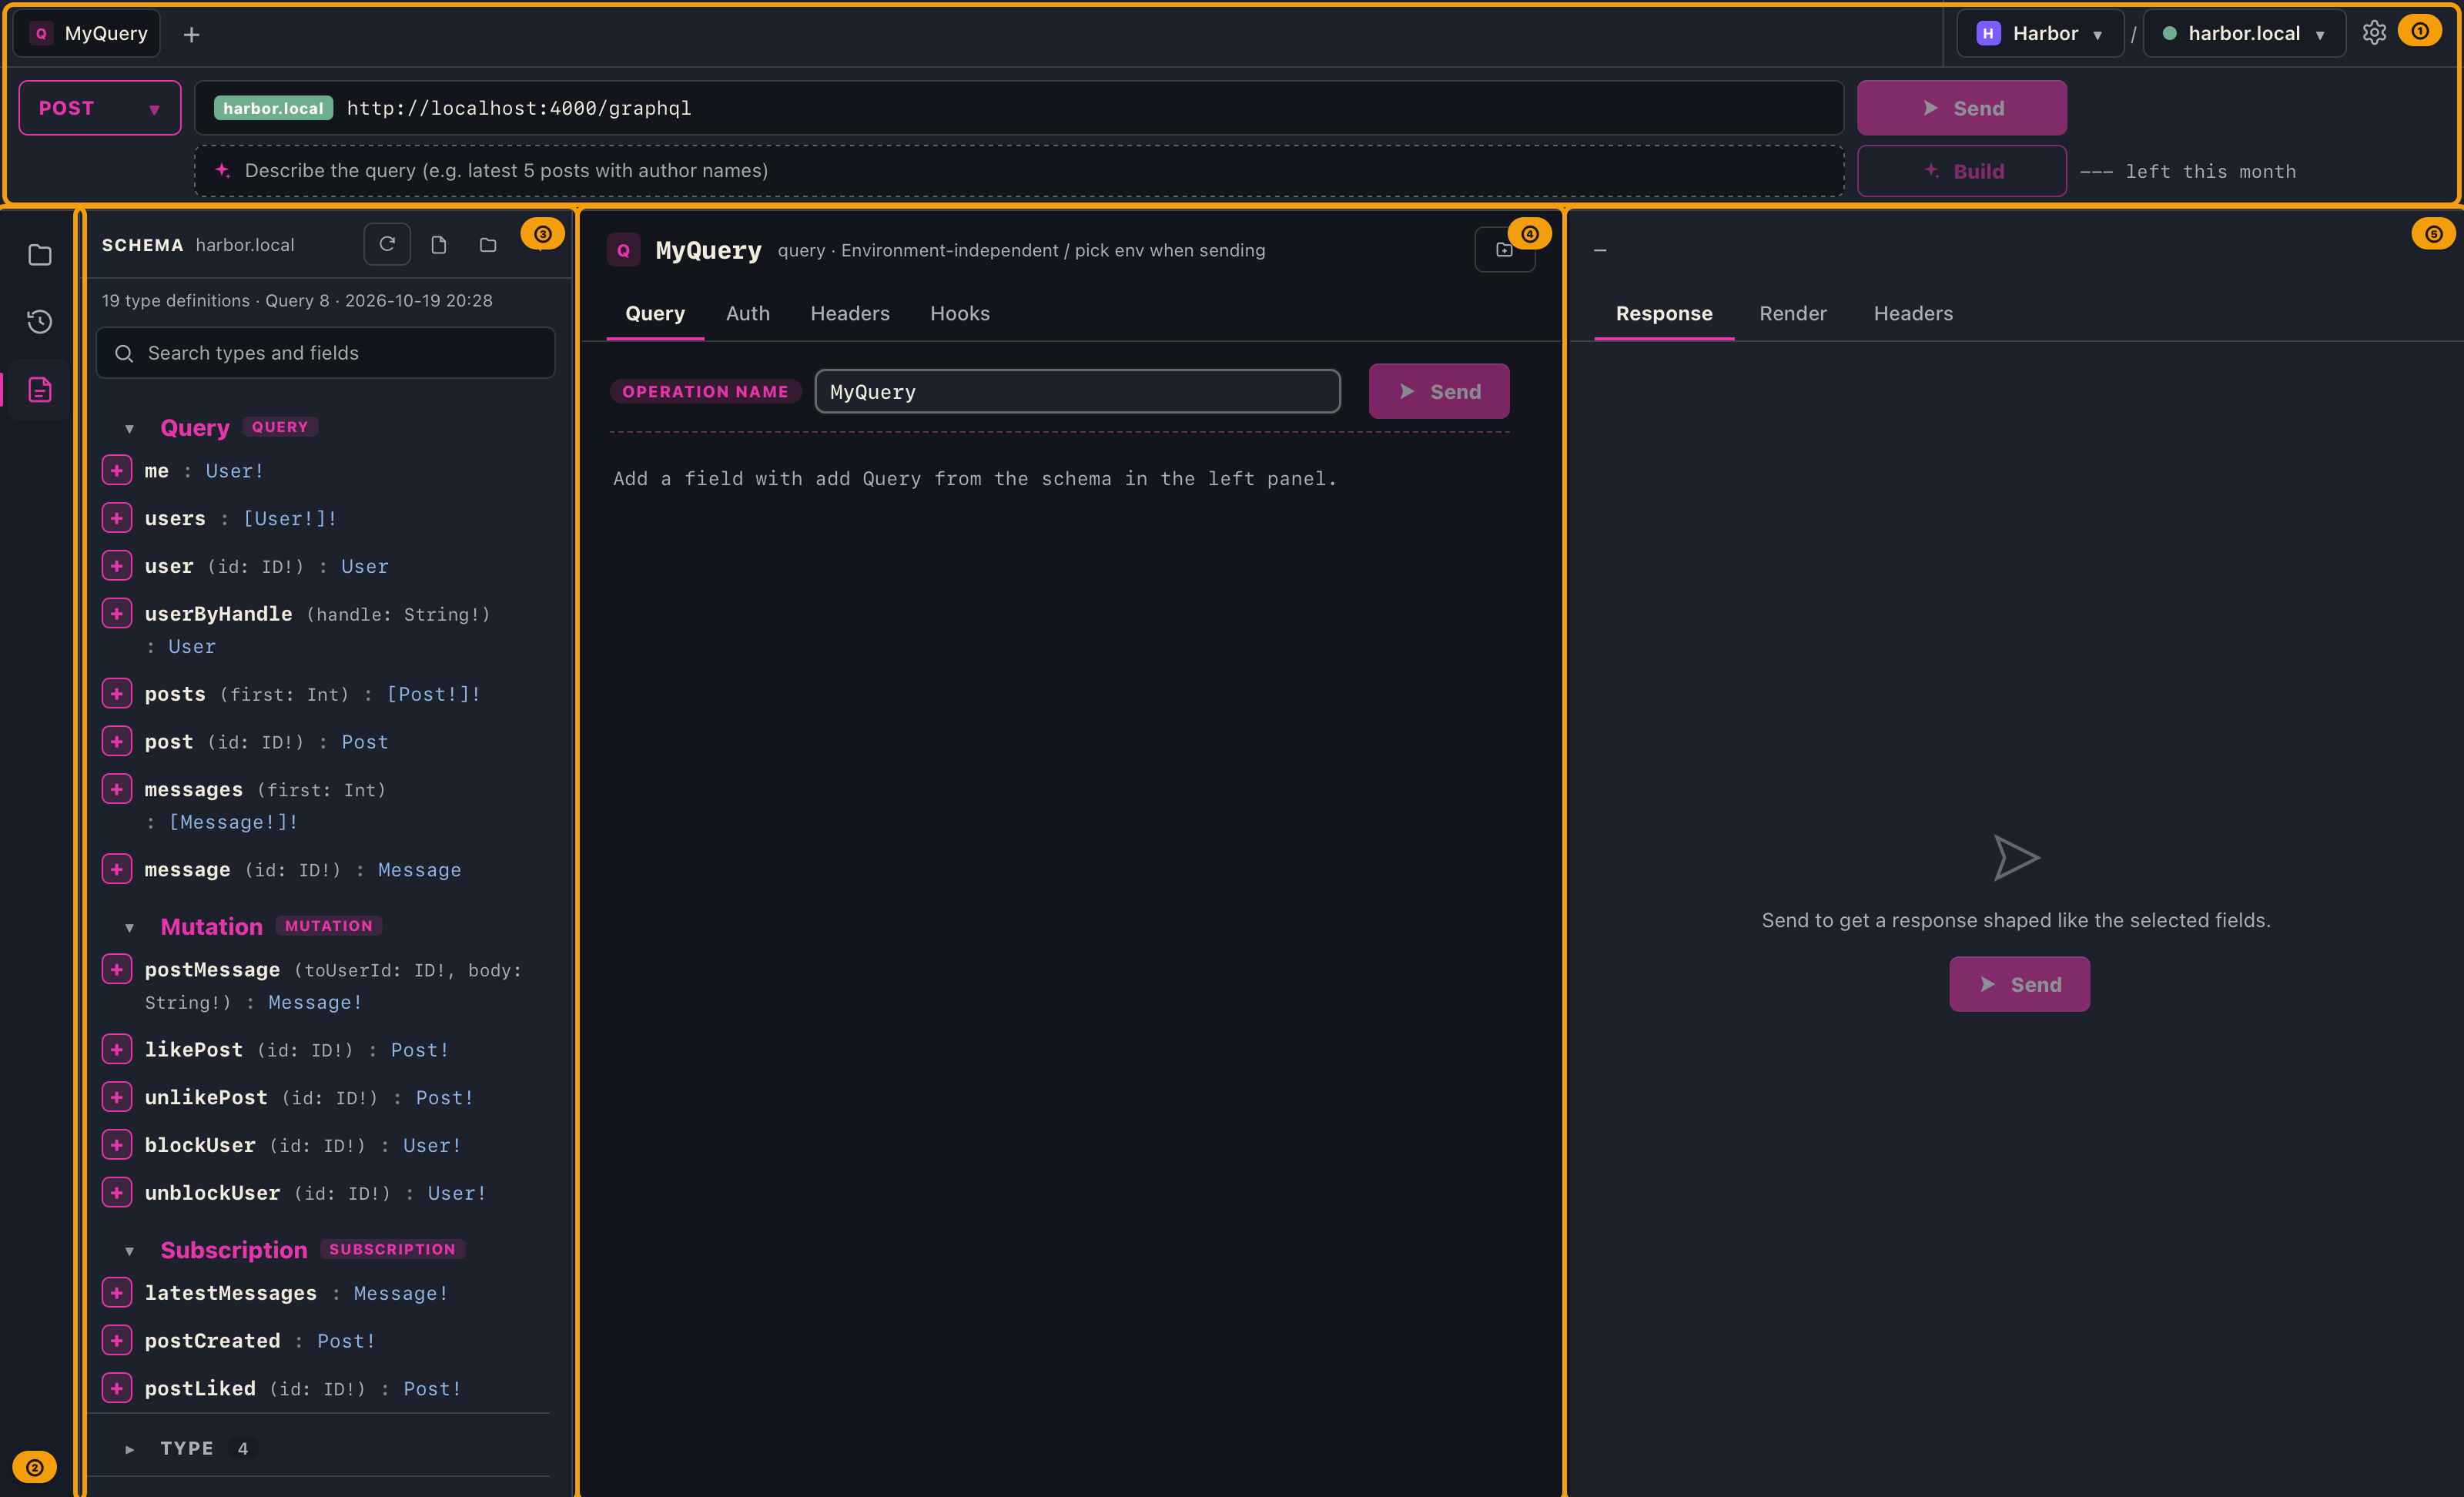
Task: Click the operation name input MyQuery
Action: pyautogui.click(x=1077, y=391)
